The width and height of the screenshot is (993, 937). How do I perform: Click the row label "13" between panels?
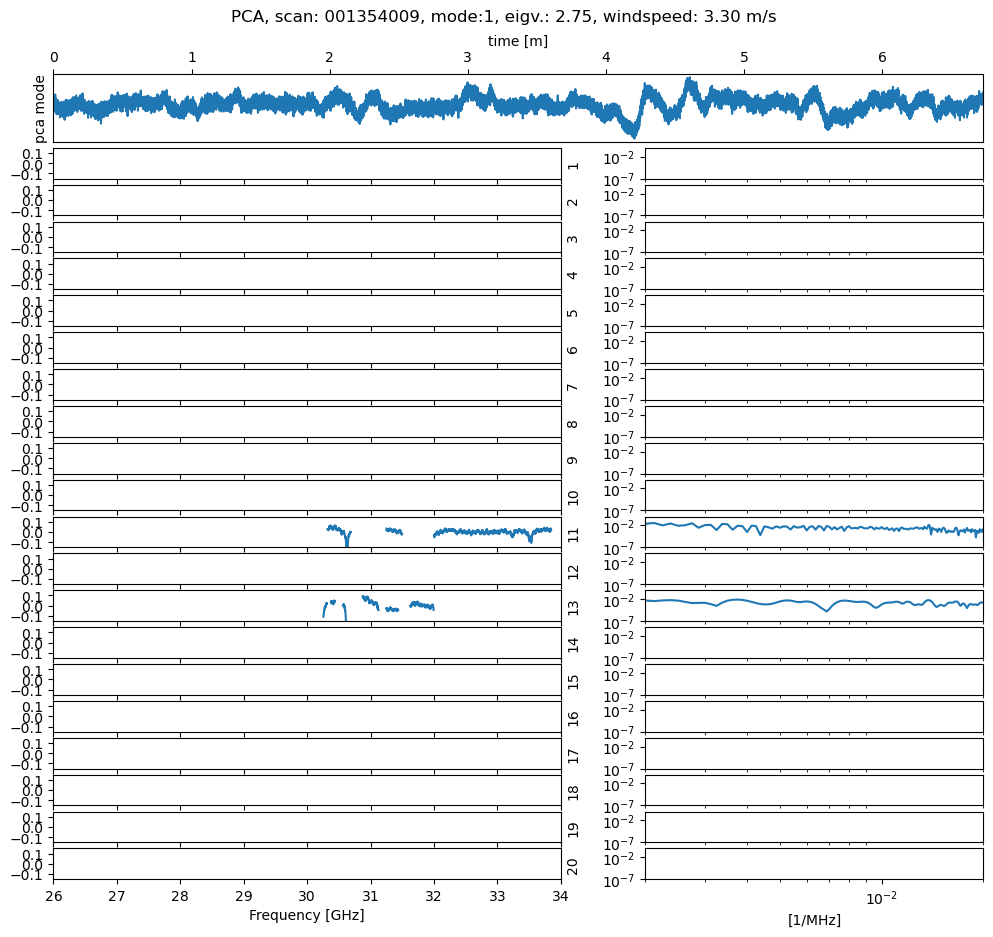click(x=573, y=606)
